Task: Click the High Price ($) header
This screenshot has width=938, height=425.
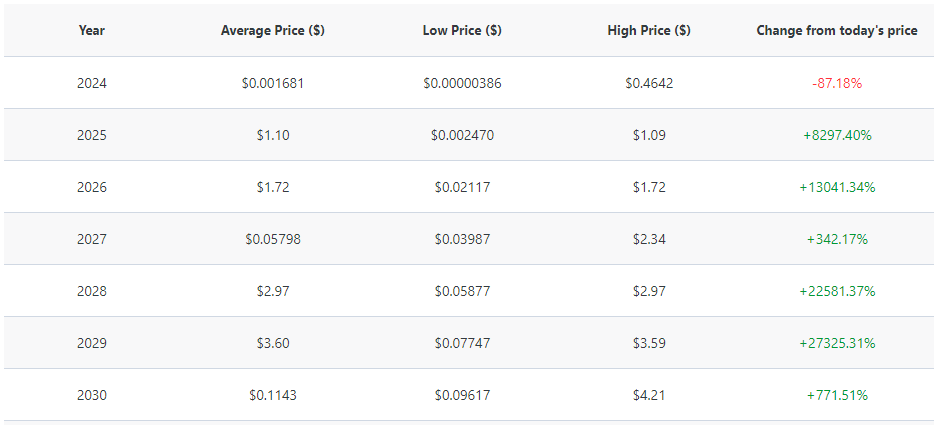Action: [649, 31]
